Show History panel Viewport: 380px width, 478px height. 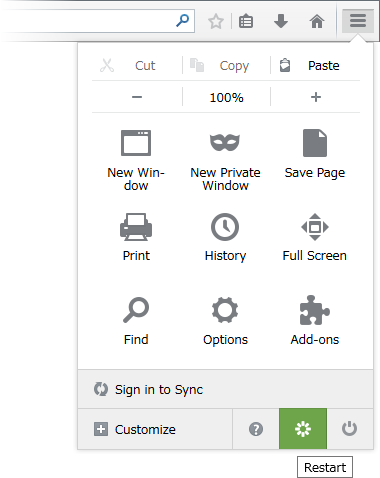coord(225,239)
